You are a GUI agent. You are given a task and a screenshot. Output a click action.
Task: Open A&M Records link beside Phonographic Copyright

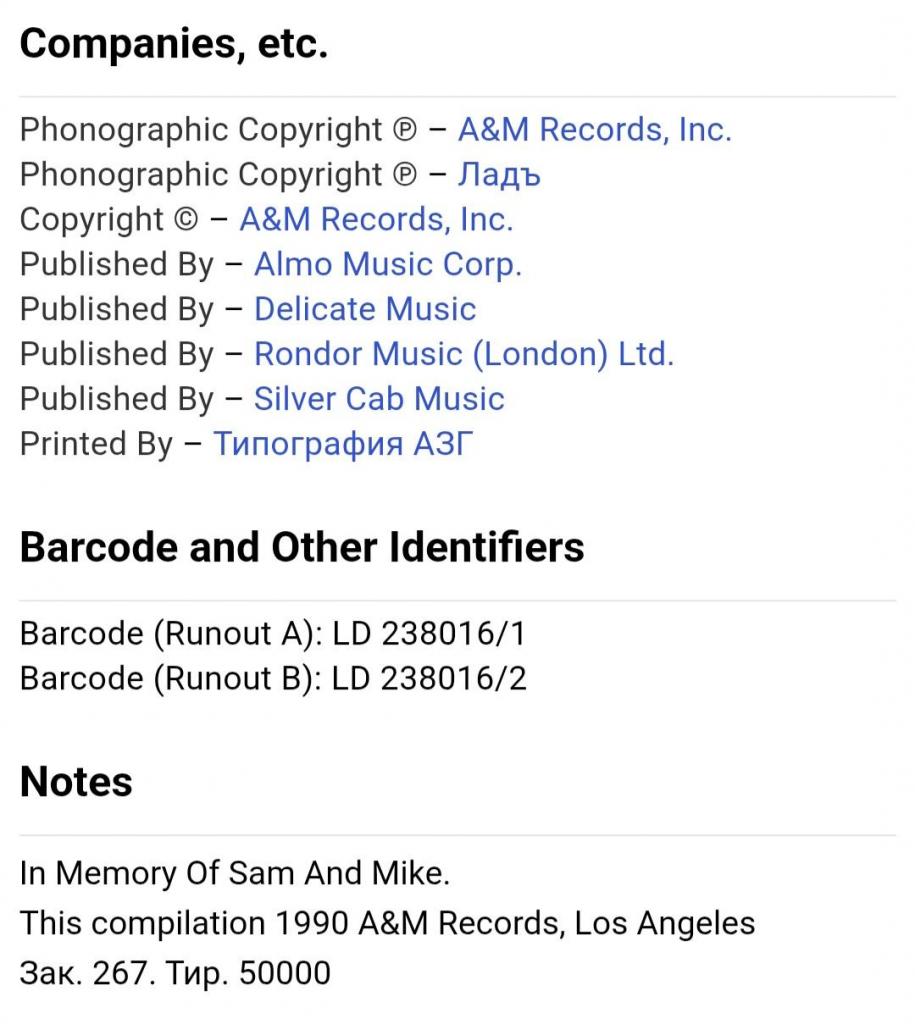(x=594, y=130)
